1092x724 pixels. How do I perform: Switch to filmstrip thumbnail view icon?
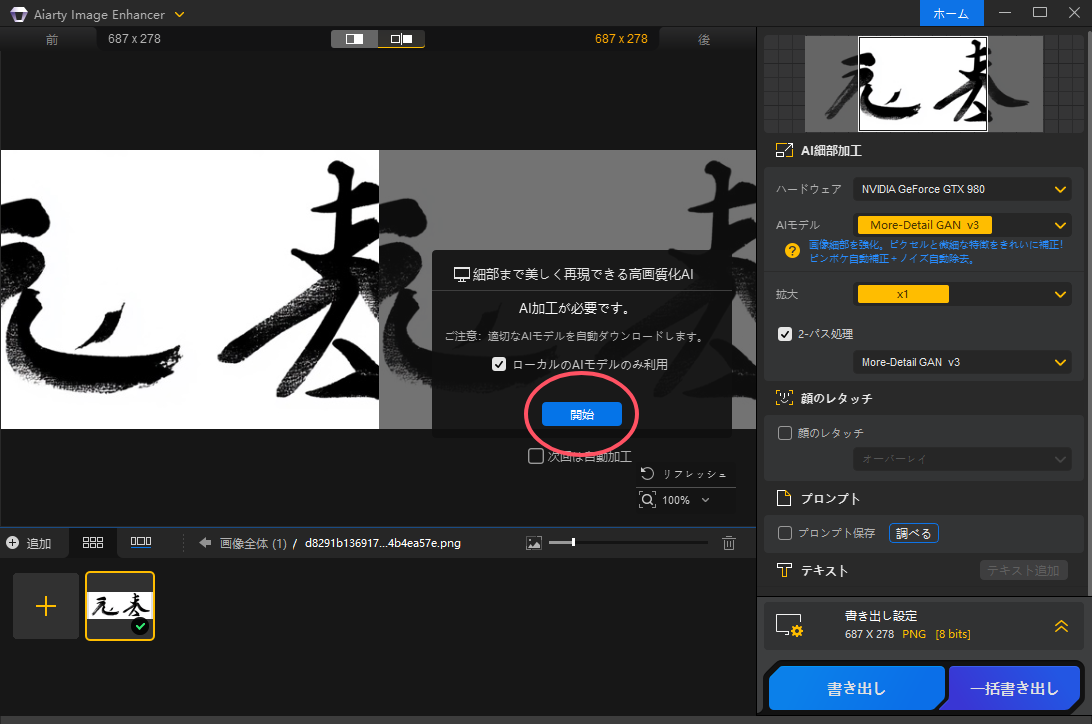click(x=141, y=542)
